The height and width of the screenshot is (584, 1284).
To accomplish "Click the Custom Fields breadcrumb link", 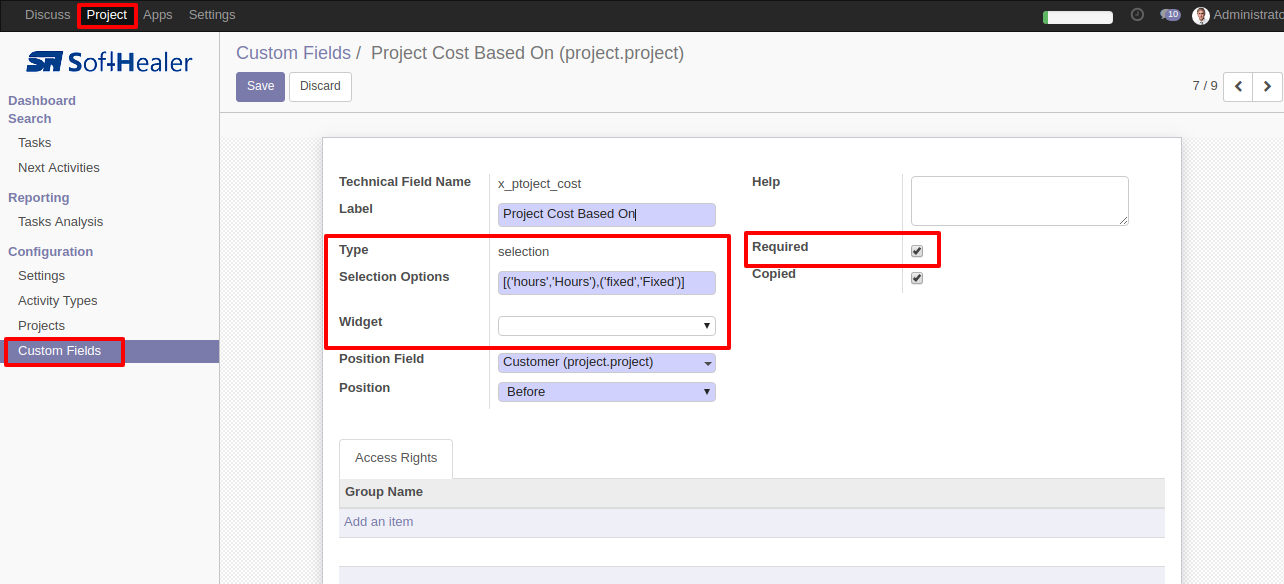I will tap(293, 53).
